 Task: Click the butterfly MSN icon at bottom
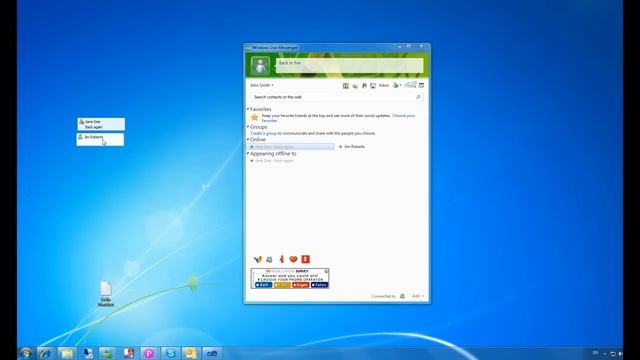pos(258,259)
